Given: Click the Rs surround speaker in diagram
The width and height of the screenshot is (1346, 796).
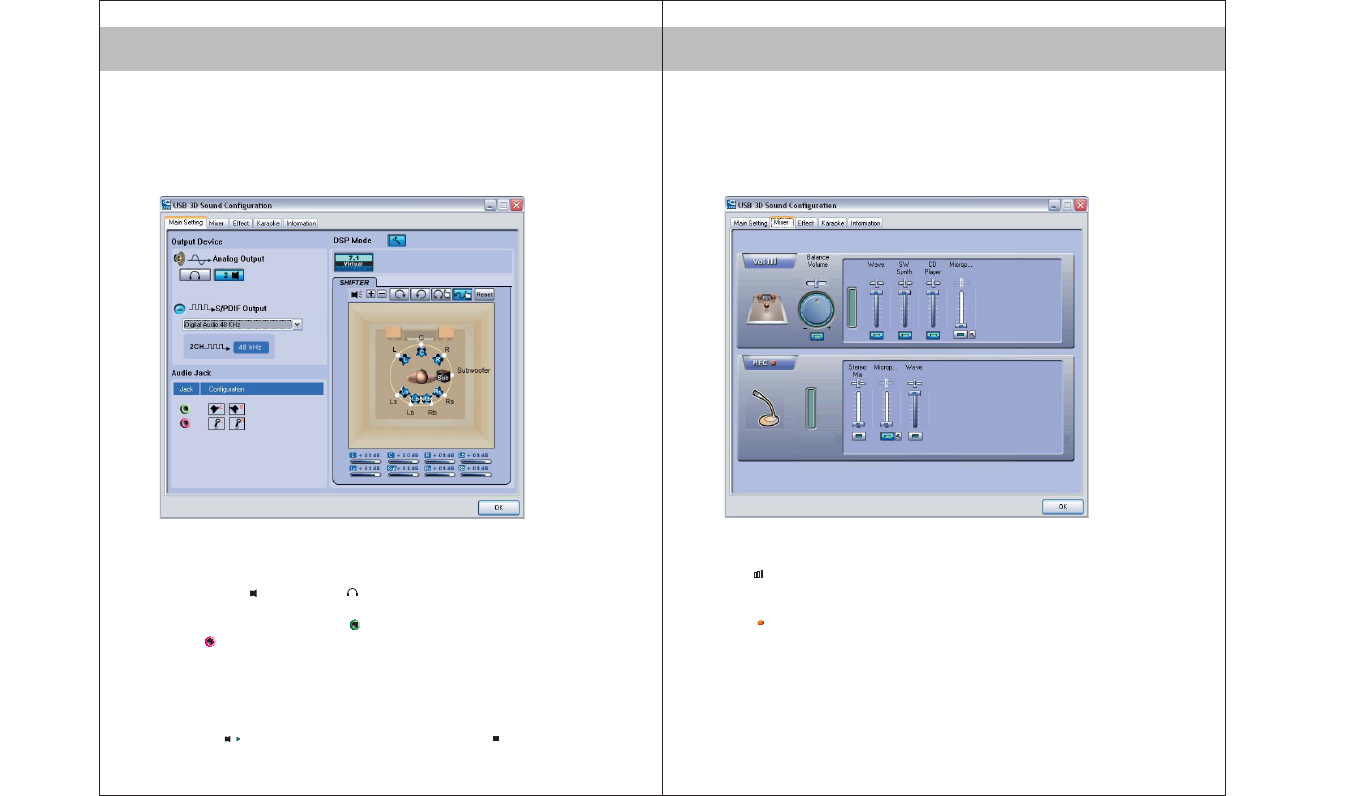Looking at the screenshot, I should point(437,392).
